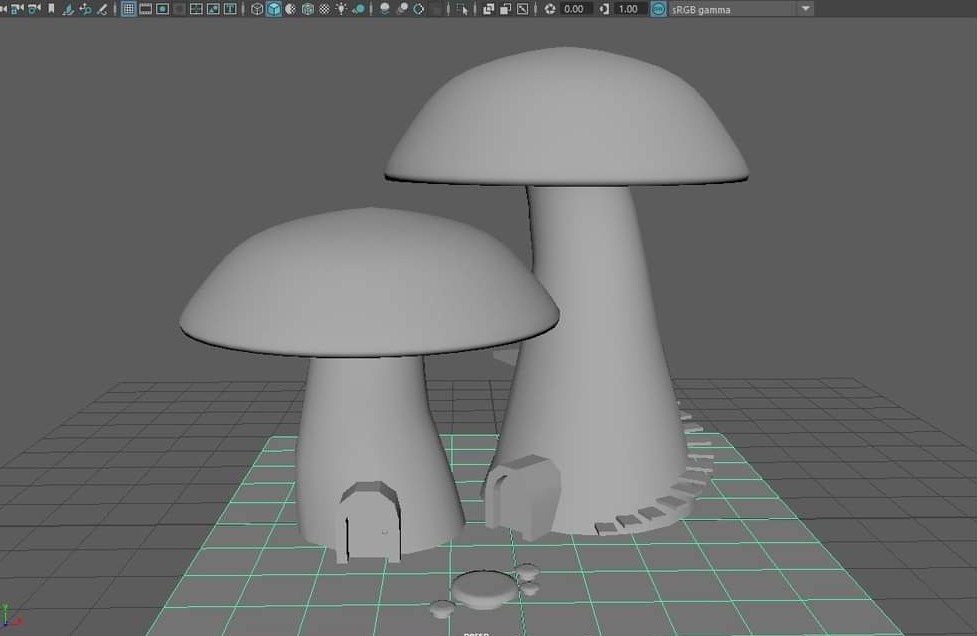977x636 pixels.
Task: Toggle the viewport Grid display
Action: 128,9
